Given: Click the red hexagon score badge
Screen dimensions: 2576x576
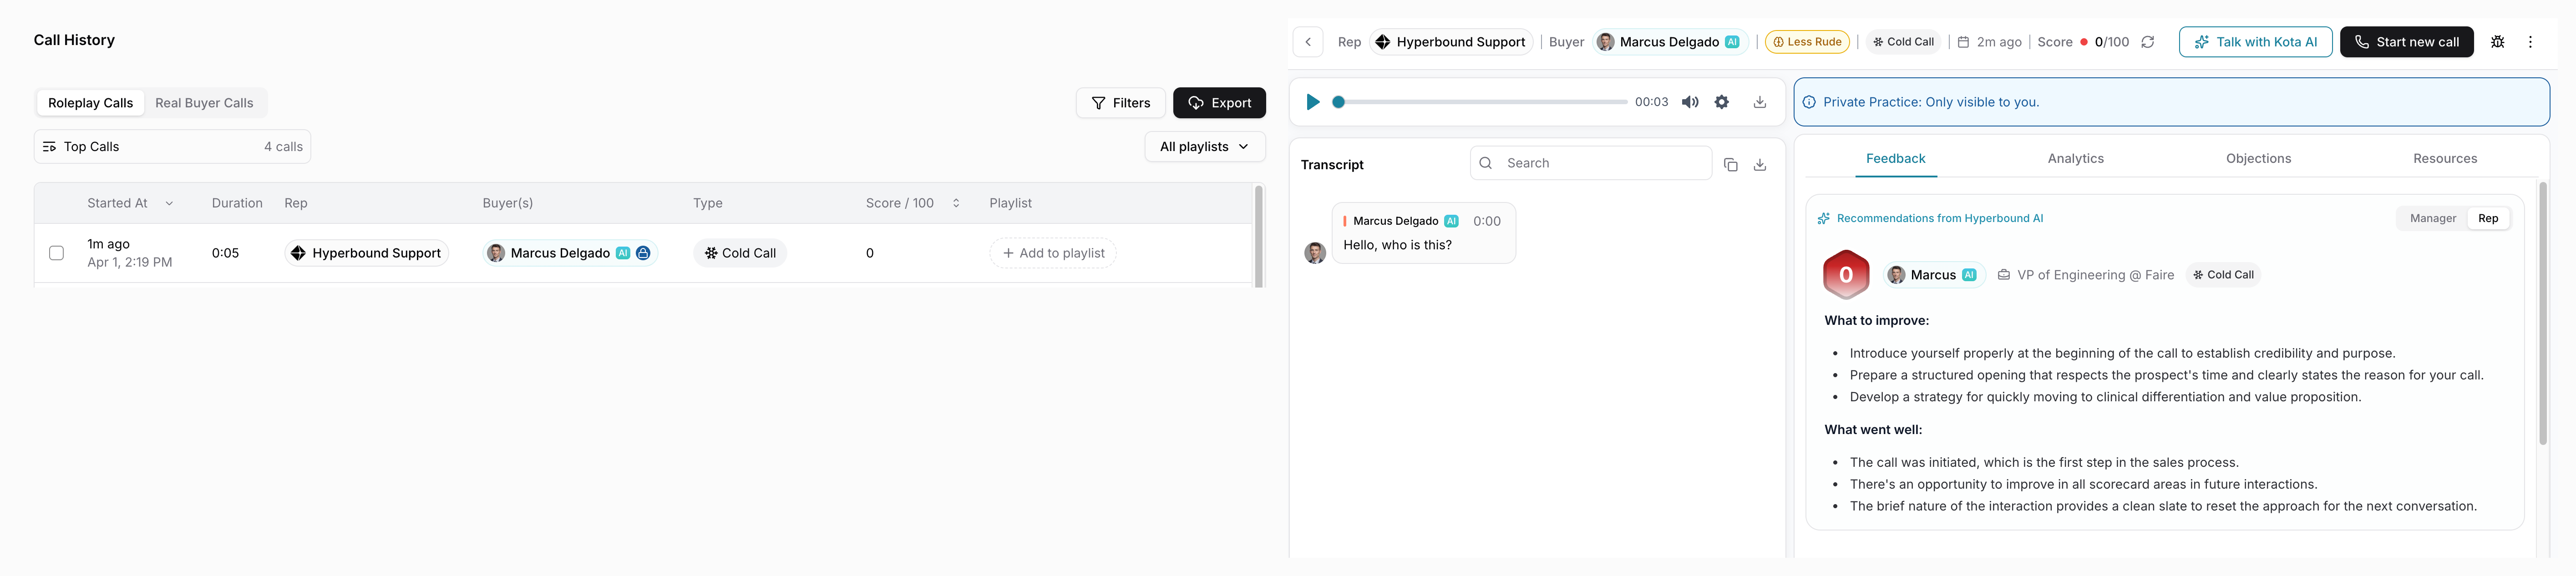Looking at the screenshot, I should pos(1846,275).
